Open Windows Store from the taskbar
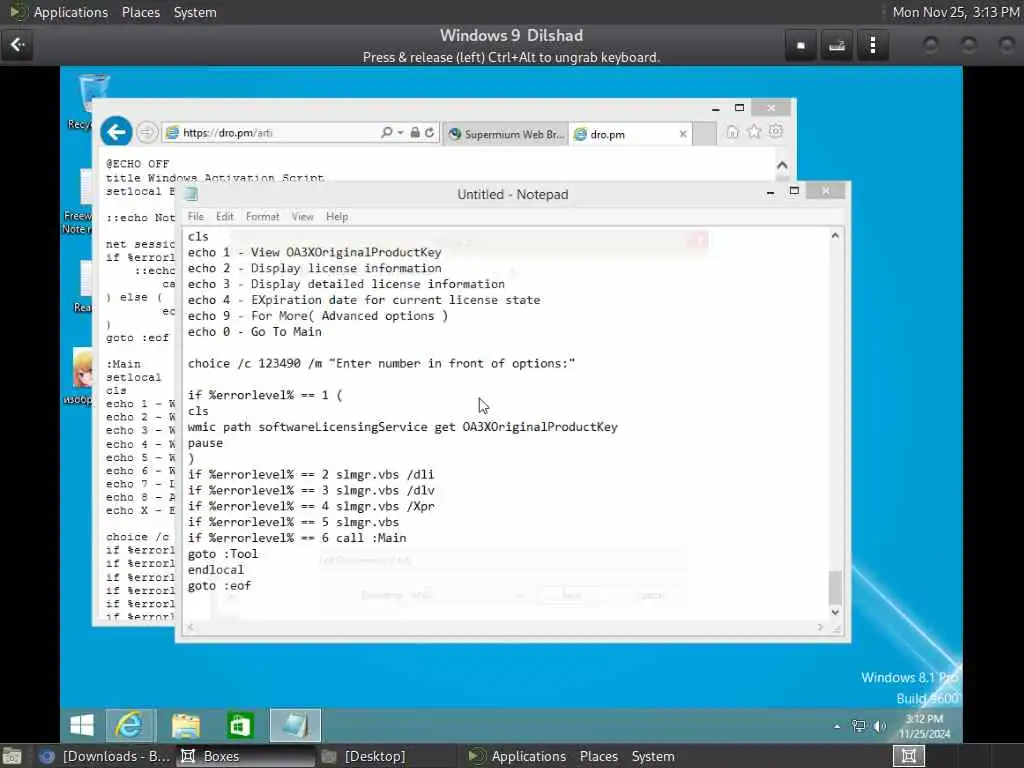 coord(240,725)
